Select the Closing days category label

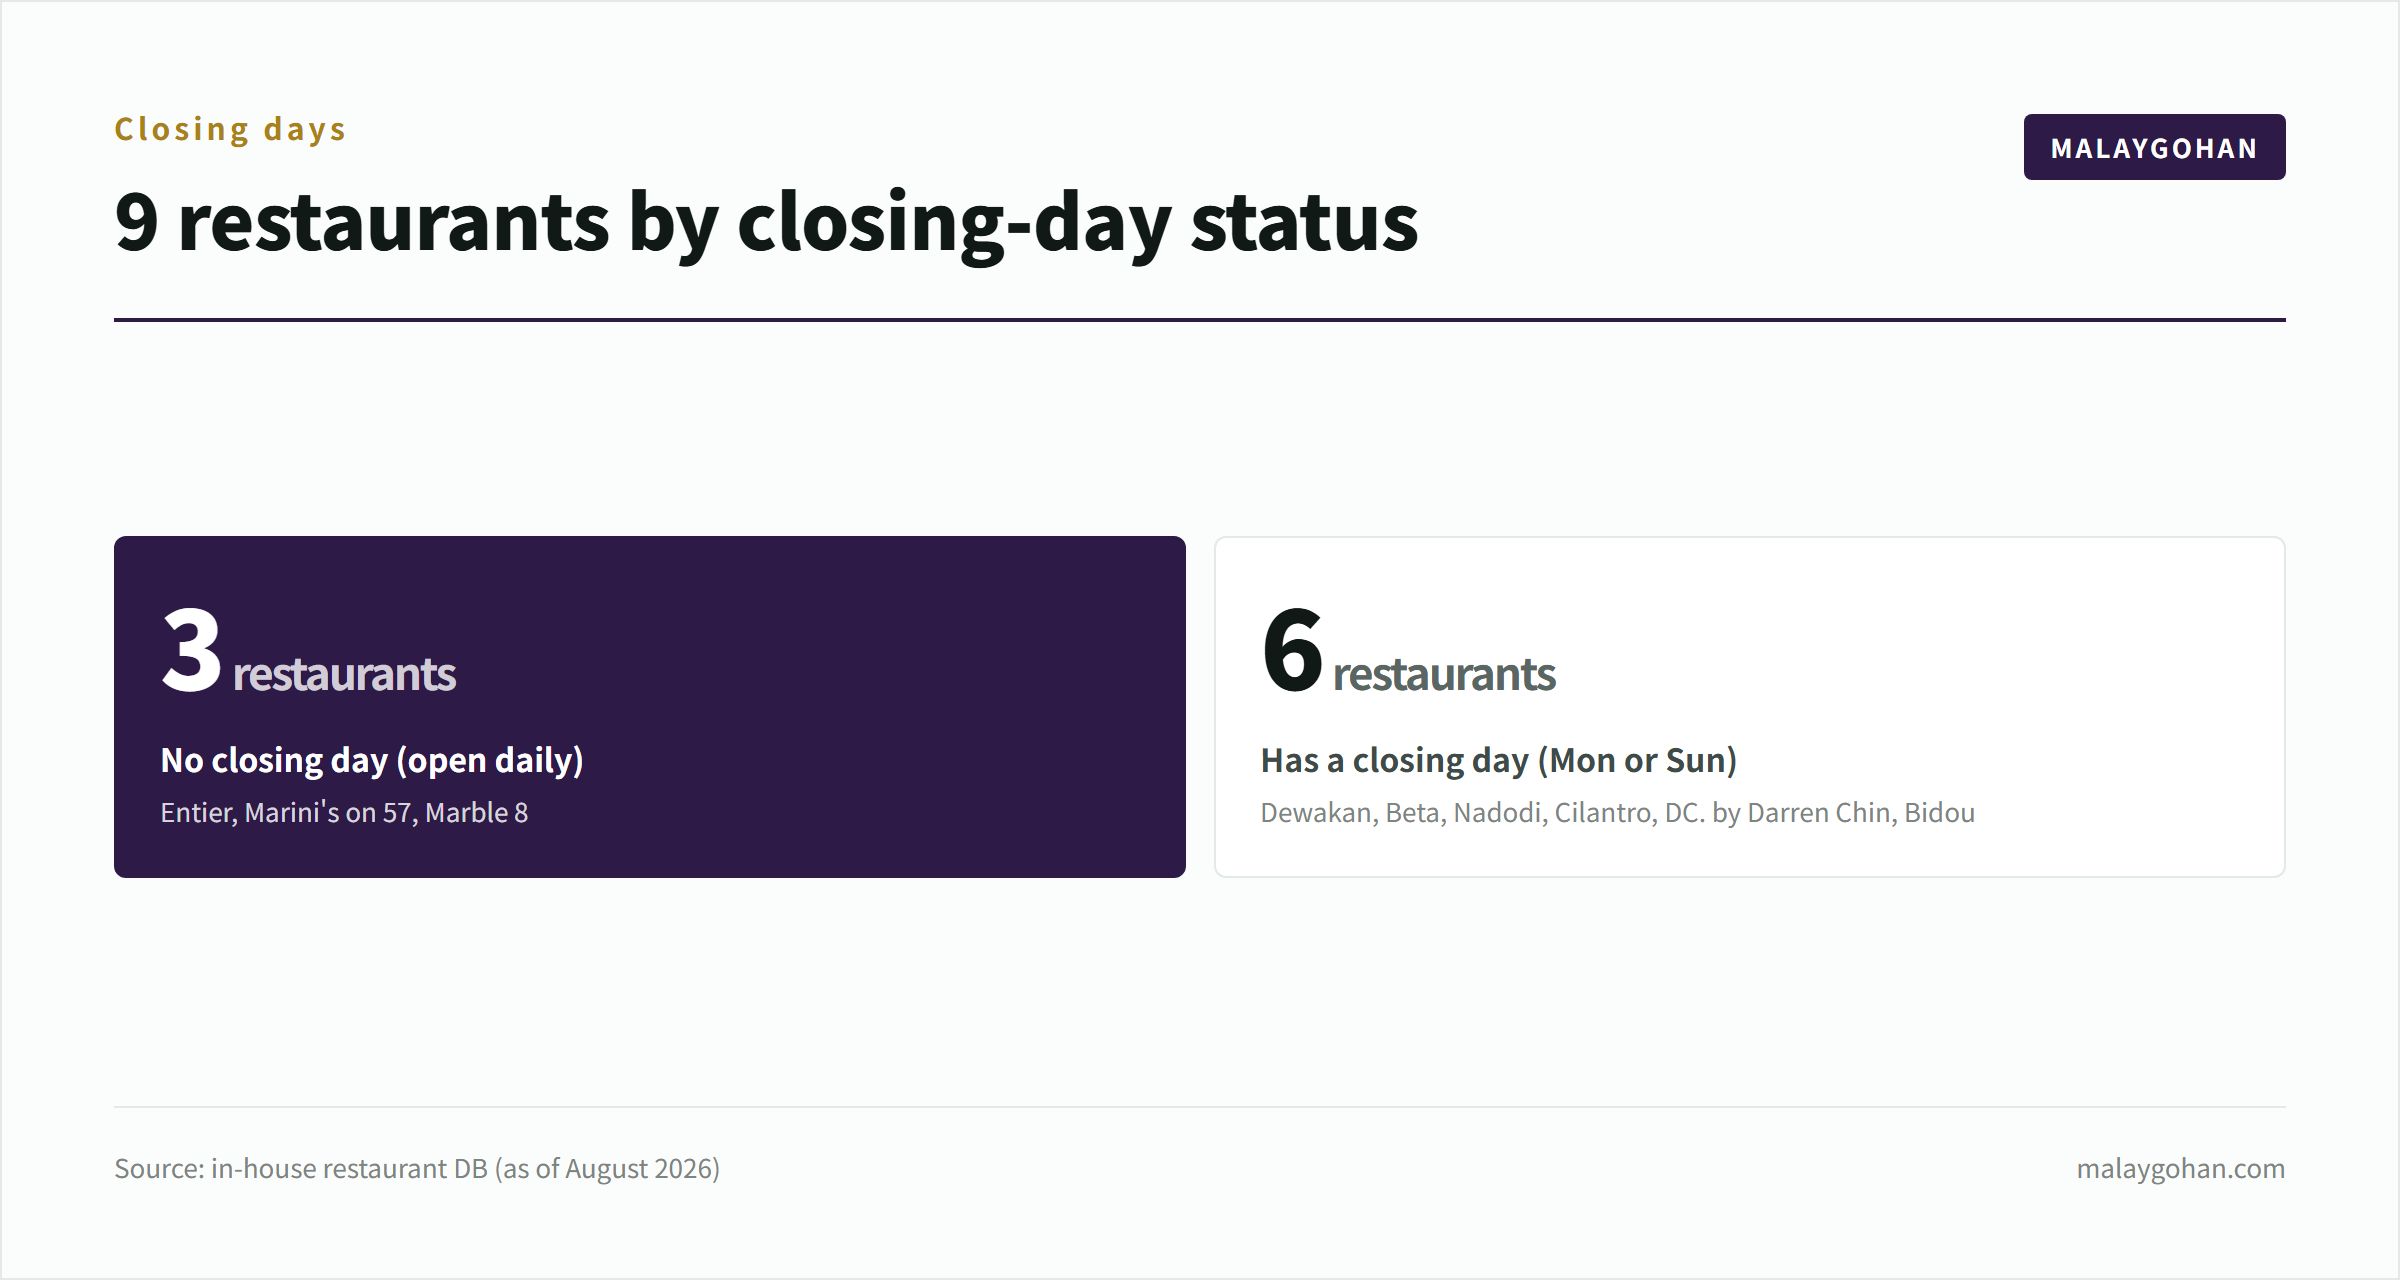point(230,129)
